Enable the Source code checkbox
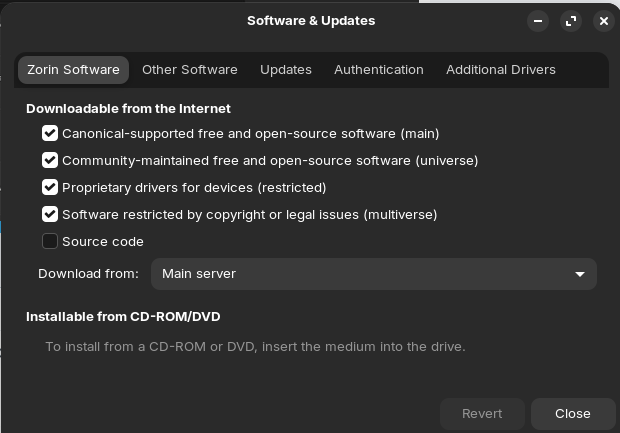 pos(50,241)
